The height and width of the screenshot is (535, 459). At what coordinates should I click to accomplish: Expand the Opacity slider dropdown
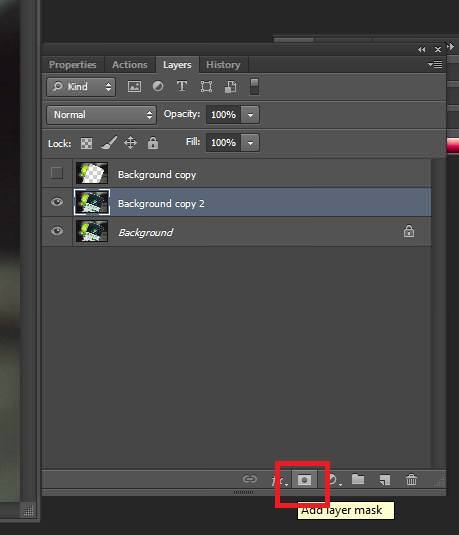click(250, 115)
